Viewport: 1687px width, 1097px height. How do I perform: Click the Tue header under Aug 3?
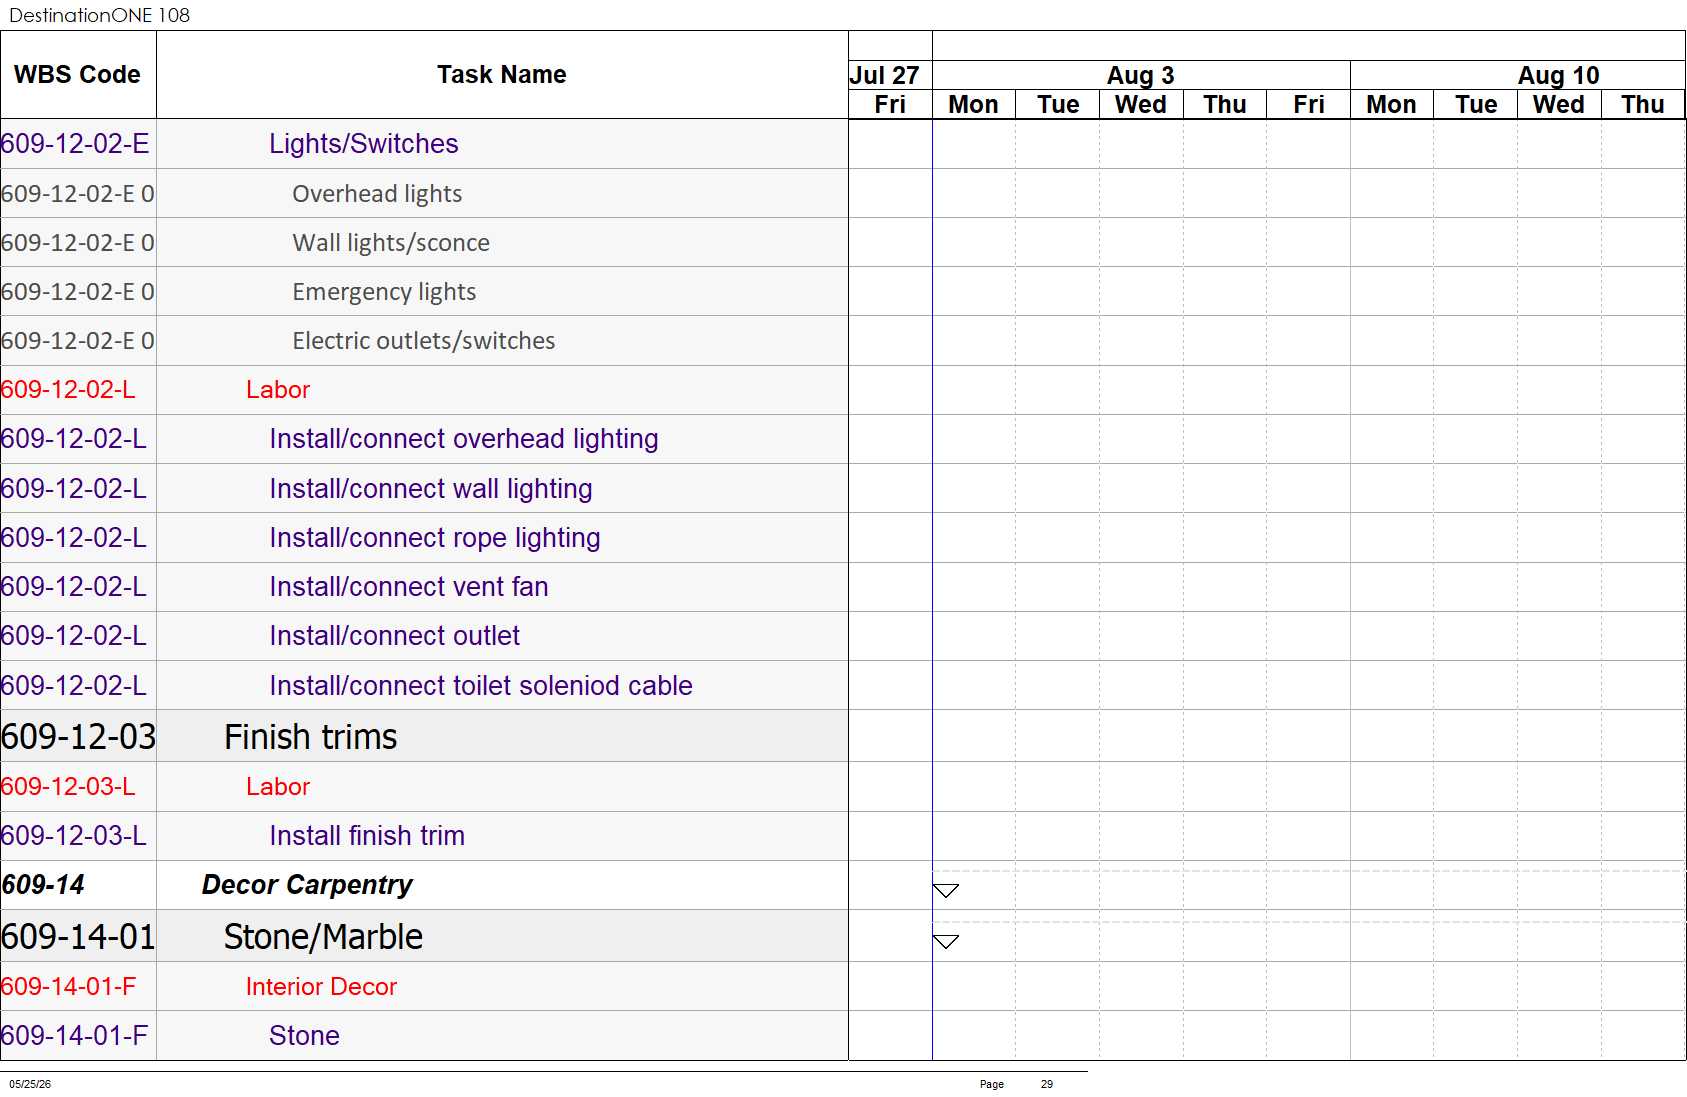(1058, 105)
